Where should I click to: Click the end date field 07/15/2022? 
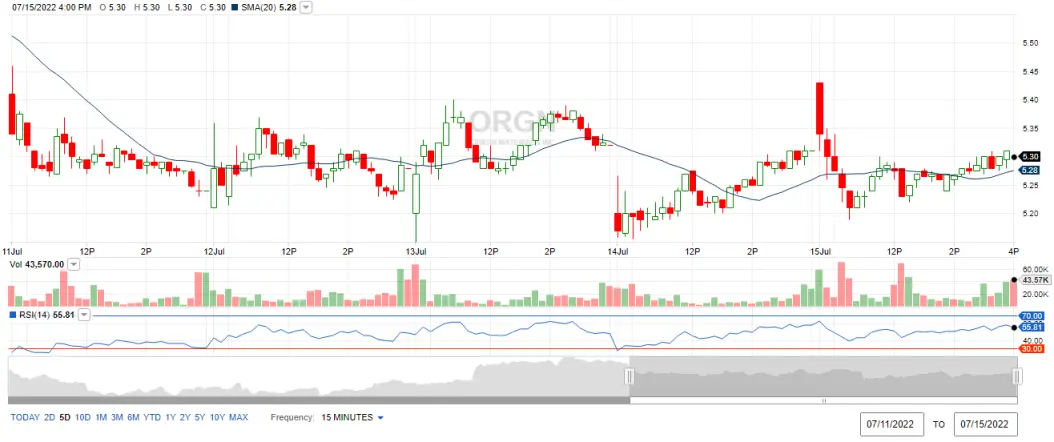(985, 425)
